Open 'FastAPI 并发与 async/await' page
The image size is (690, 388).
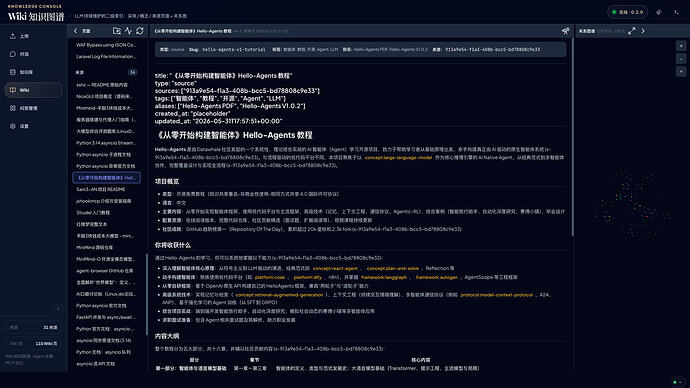click(106, 317)
